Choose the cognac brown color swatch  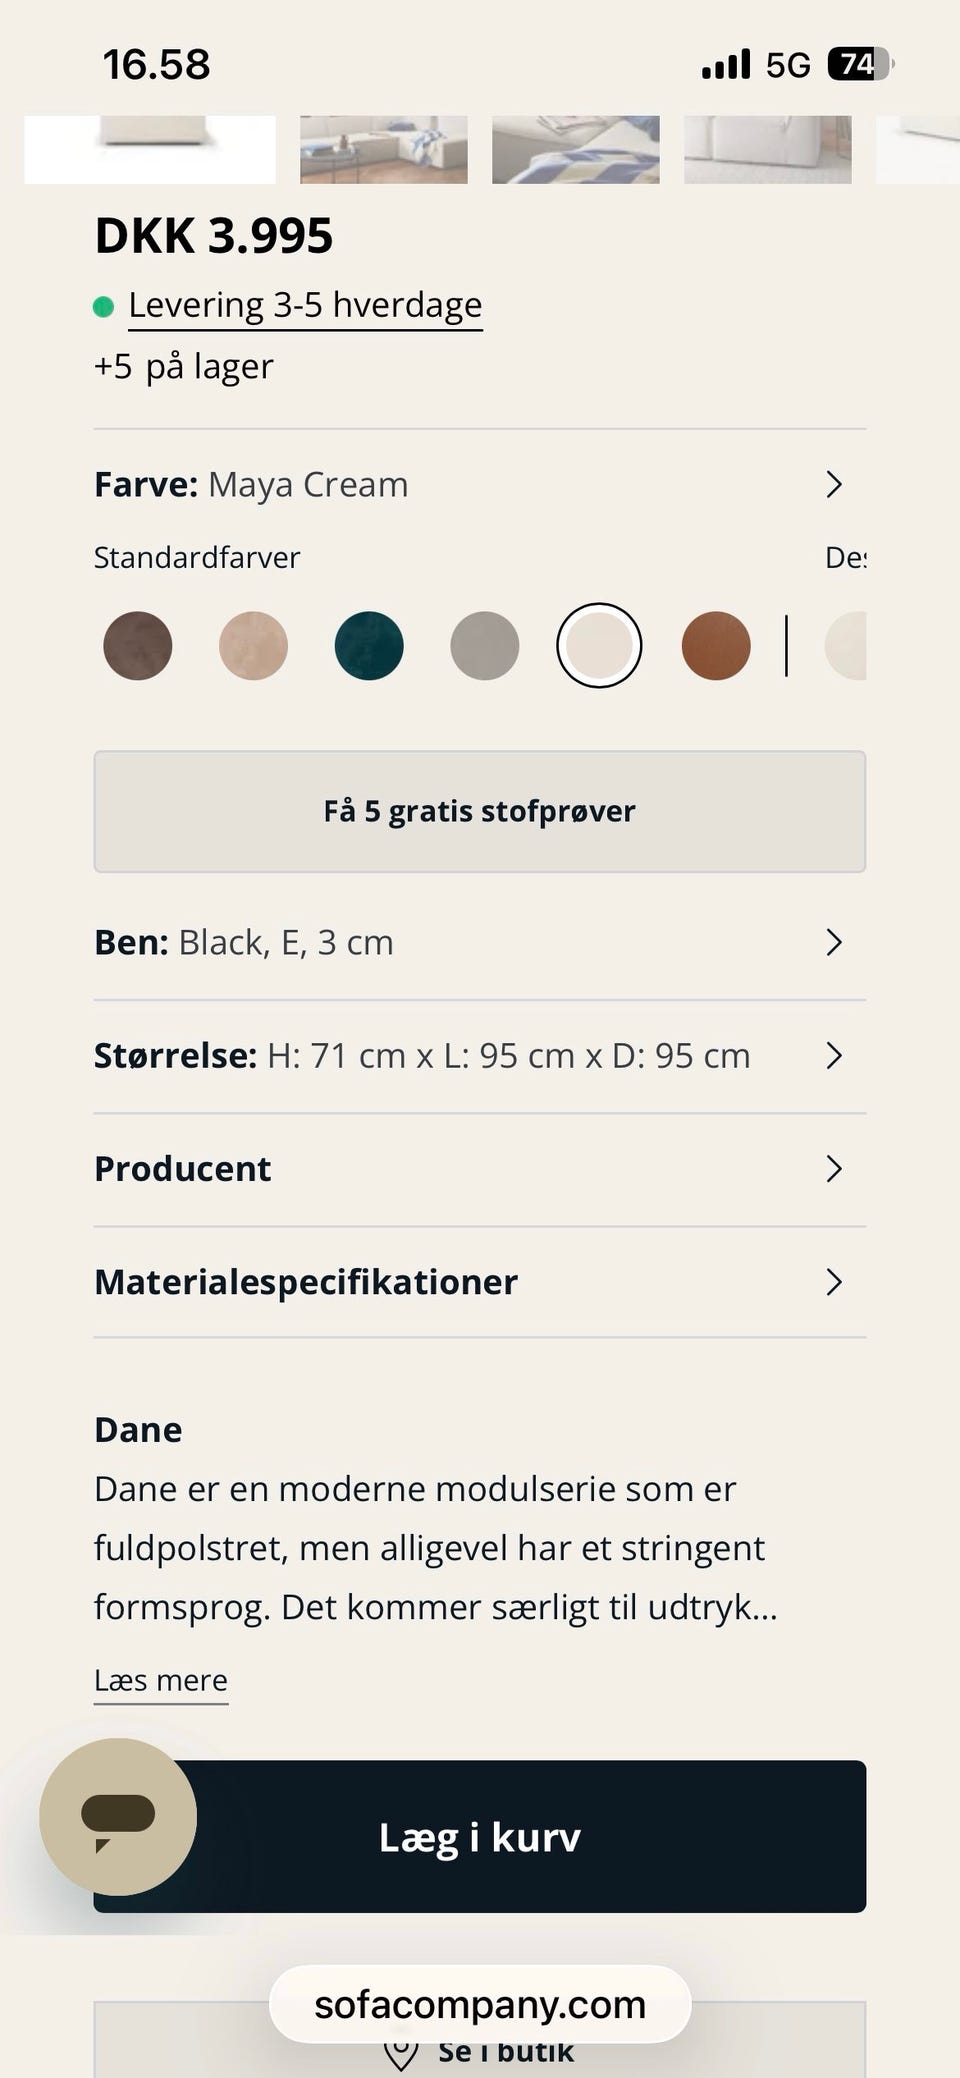click(x=716, y=646)
